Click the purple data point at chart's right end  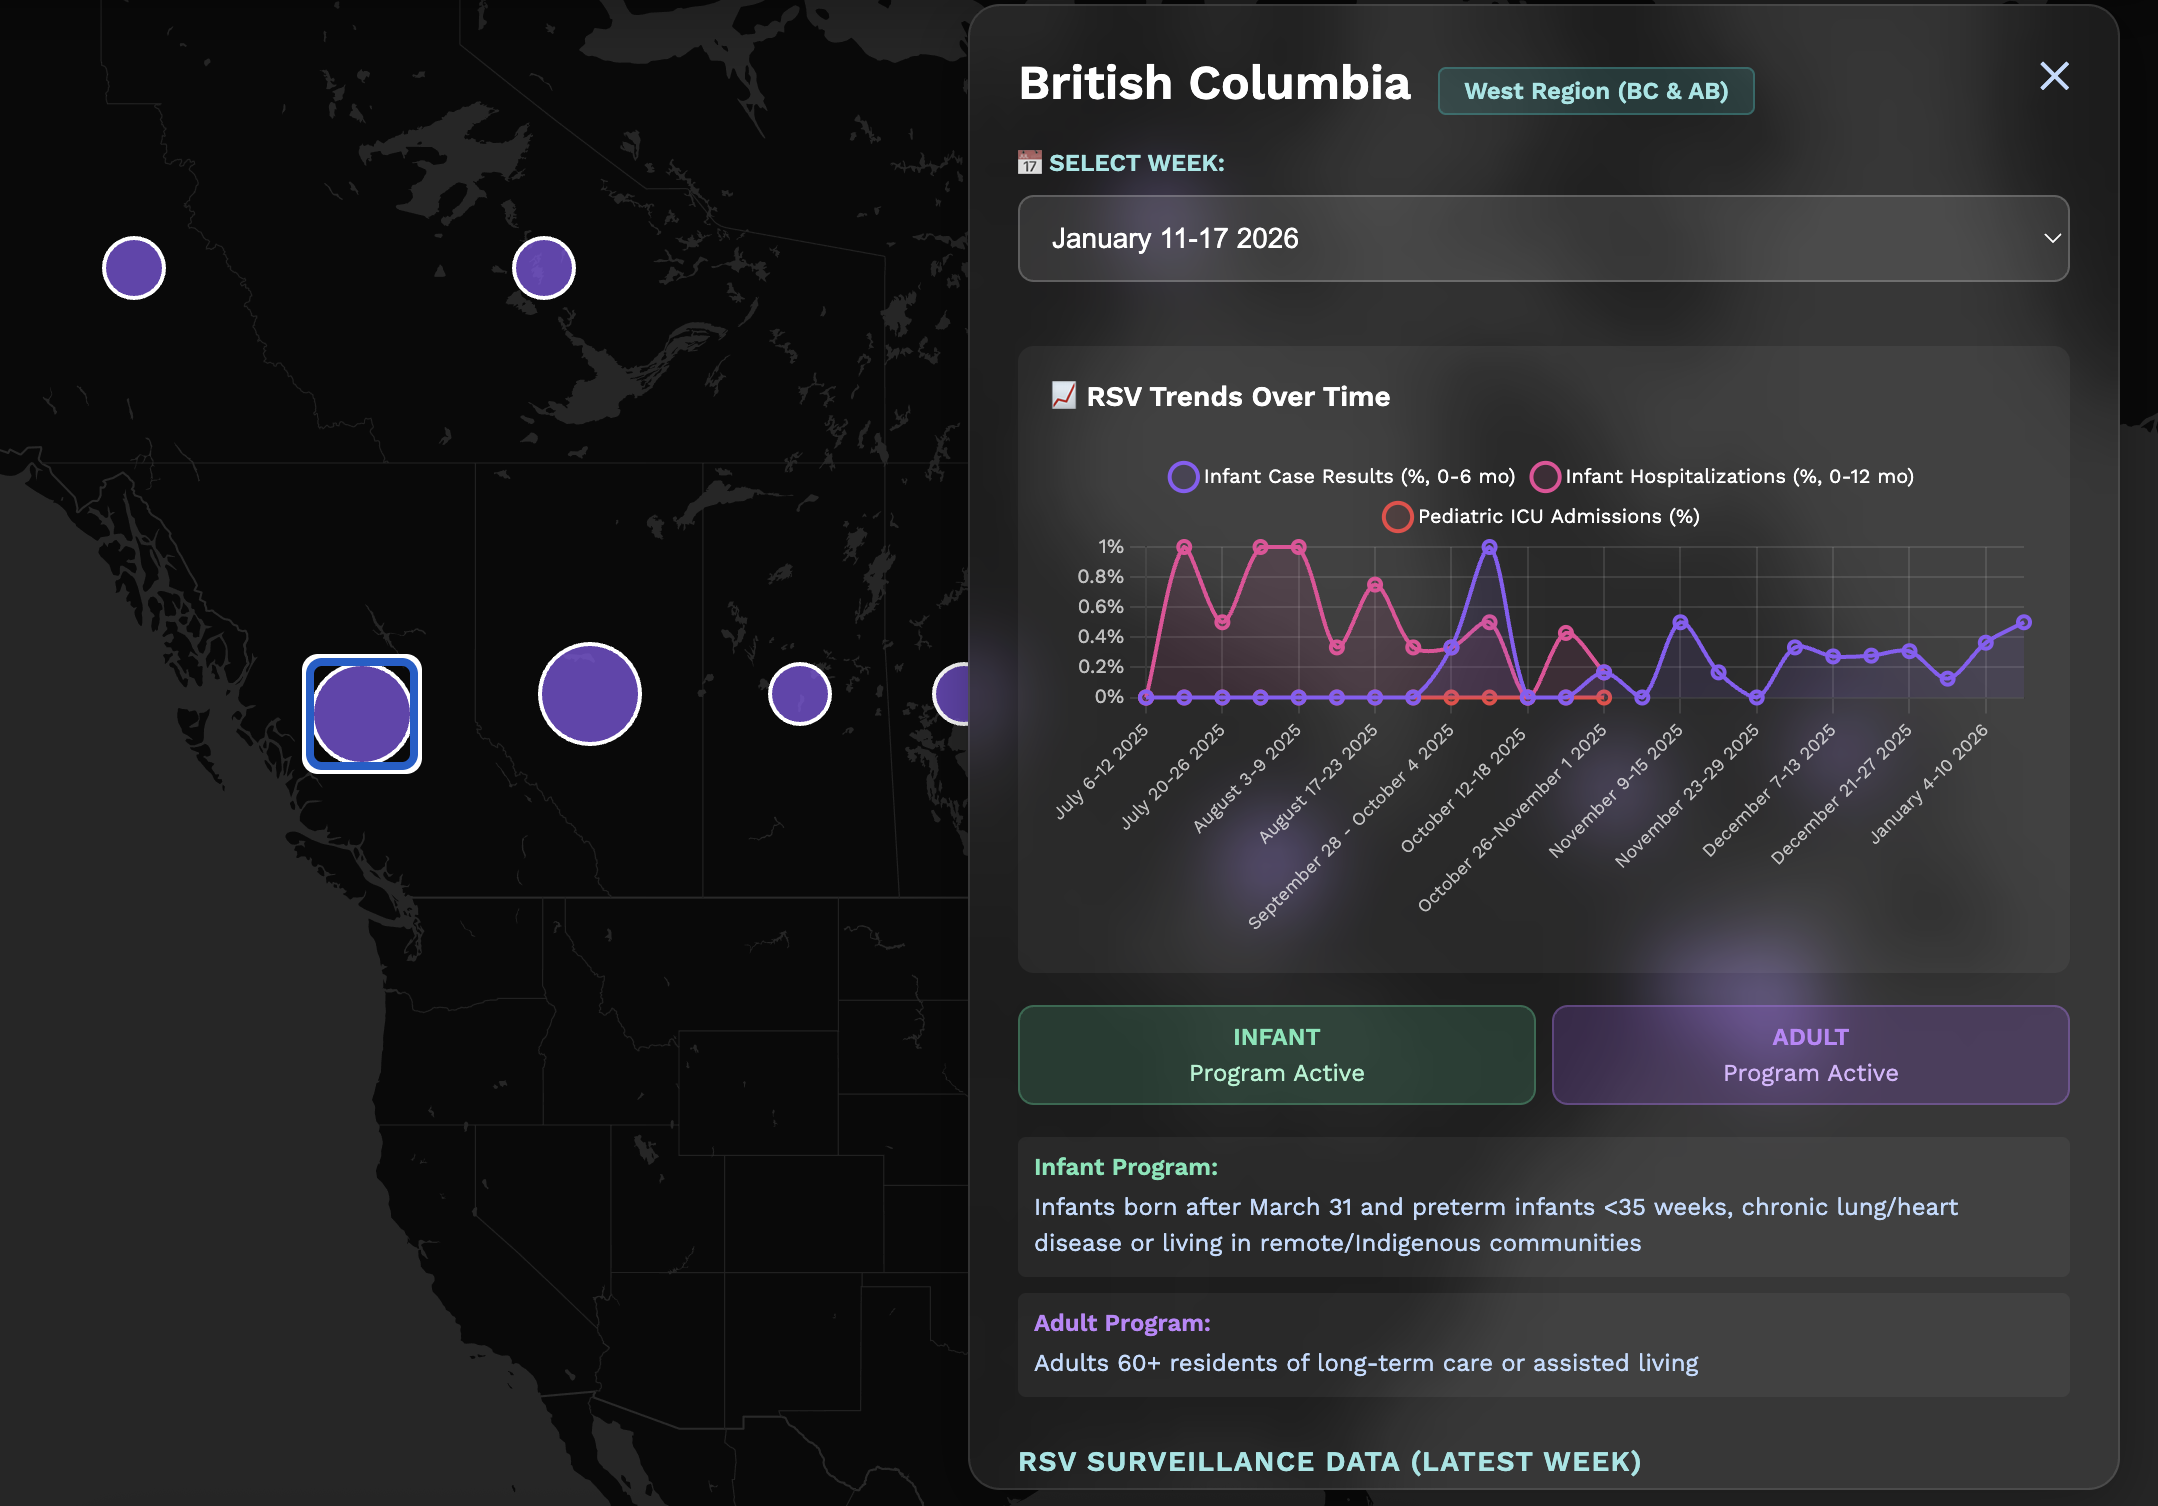point(2023,622)
